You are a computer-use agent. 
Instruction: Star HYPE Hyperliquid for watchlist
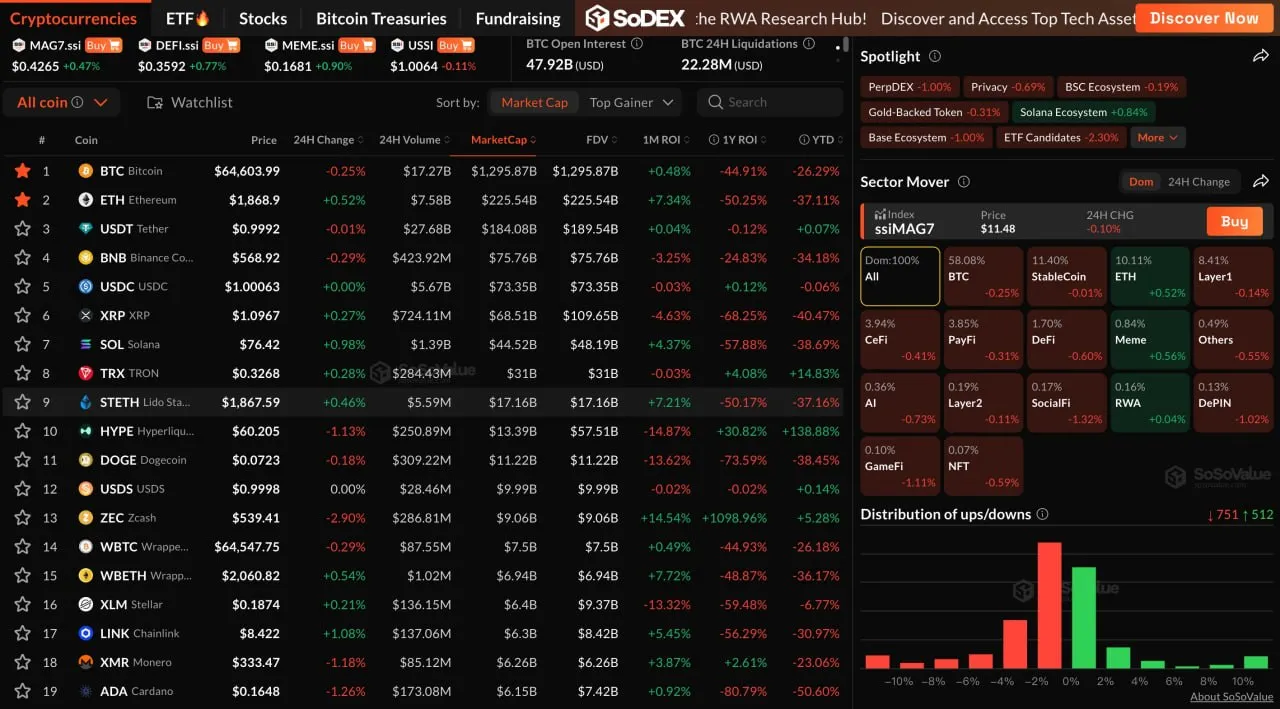[22, 432]
